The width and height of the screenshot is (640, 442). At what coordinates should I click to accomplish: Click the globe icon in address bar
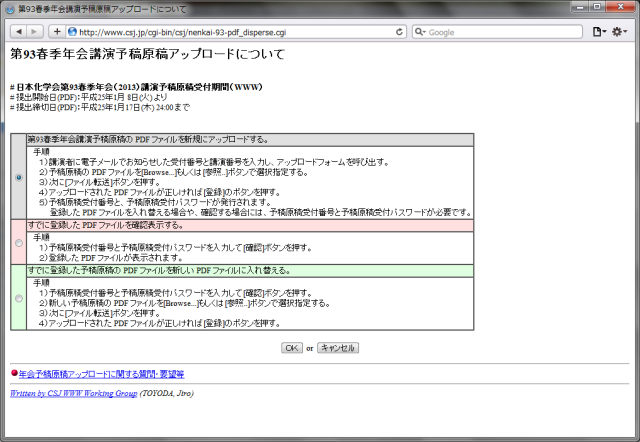coord(72,31)
